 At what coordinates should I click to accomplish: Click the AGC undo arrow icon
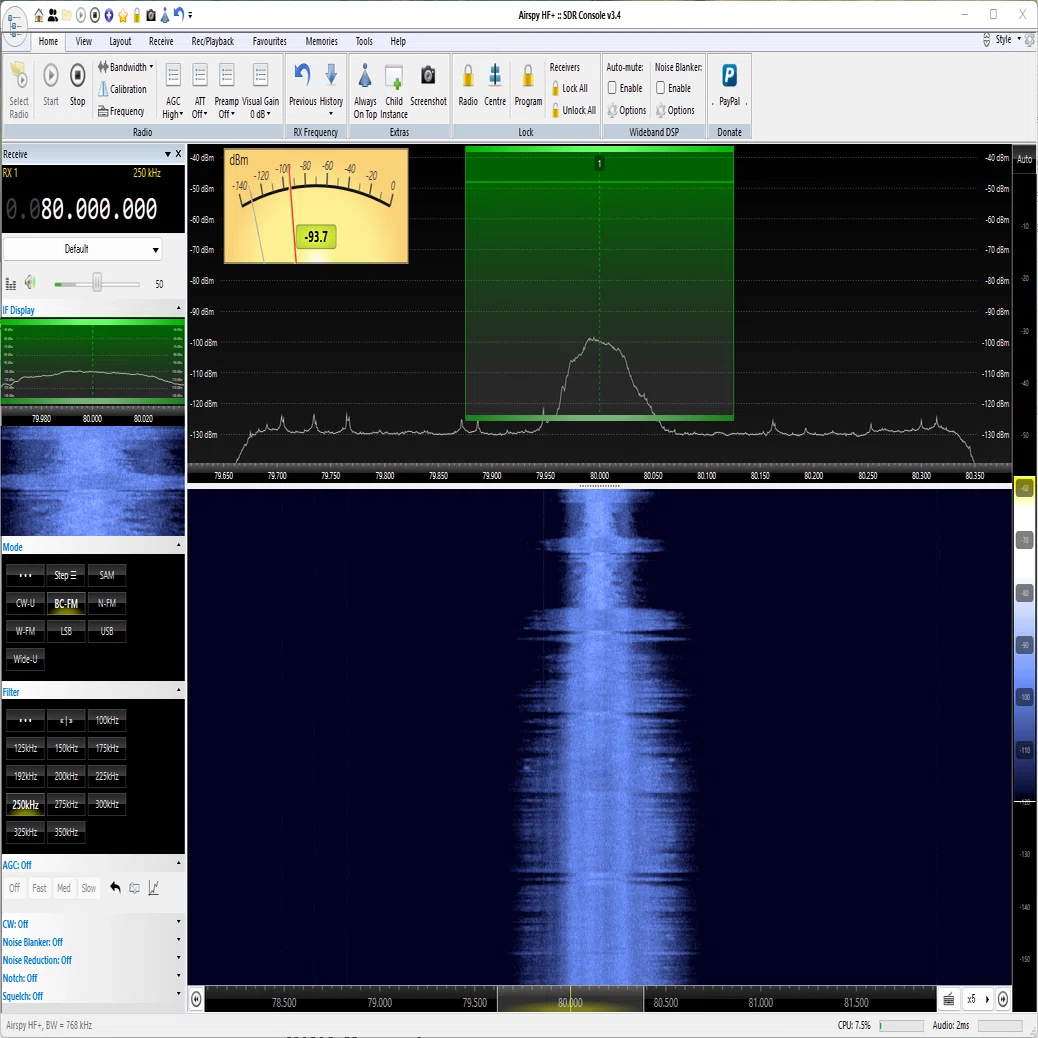coord(115,888)
